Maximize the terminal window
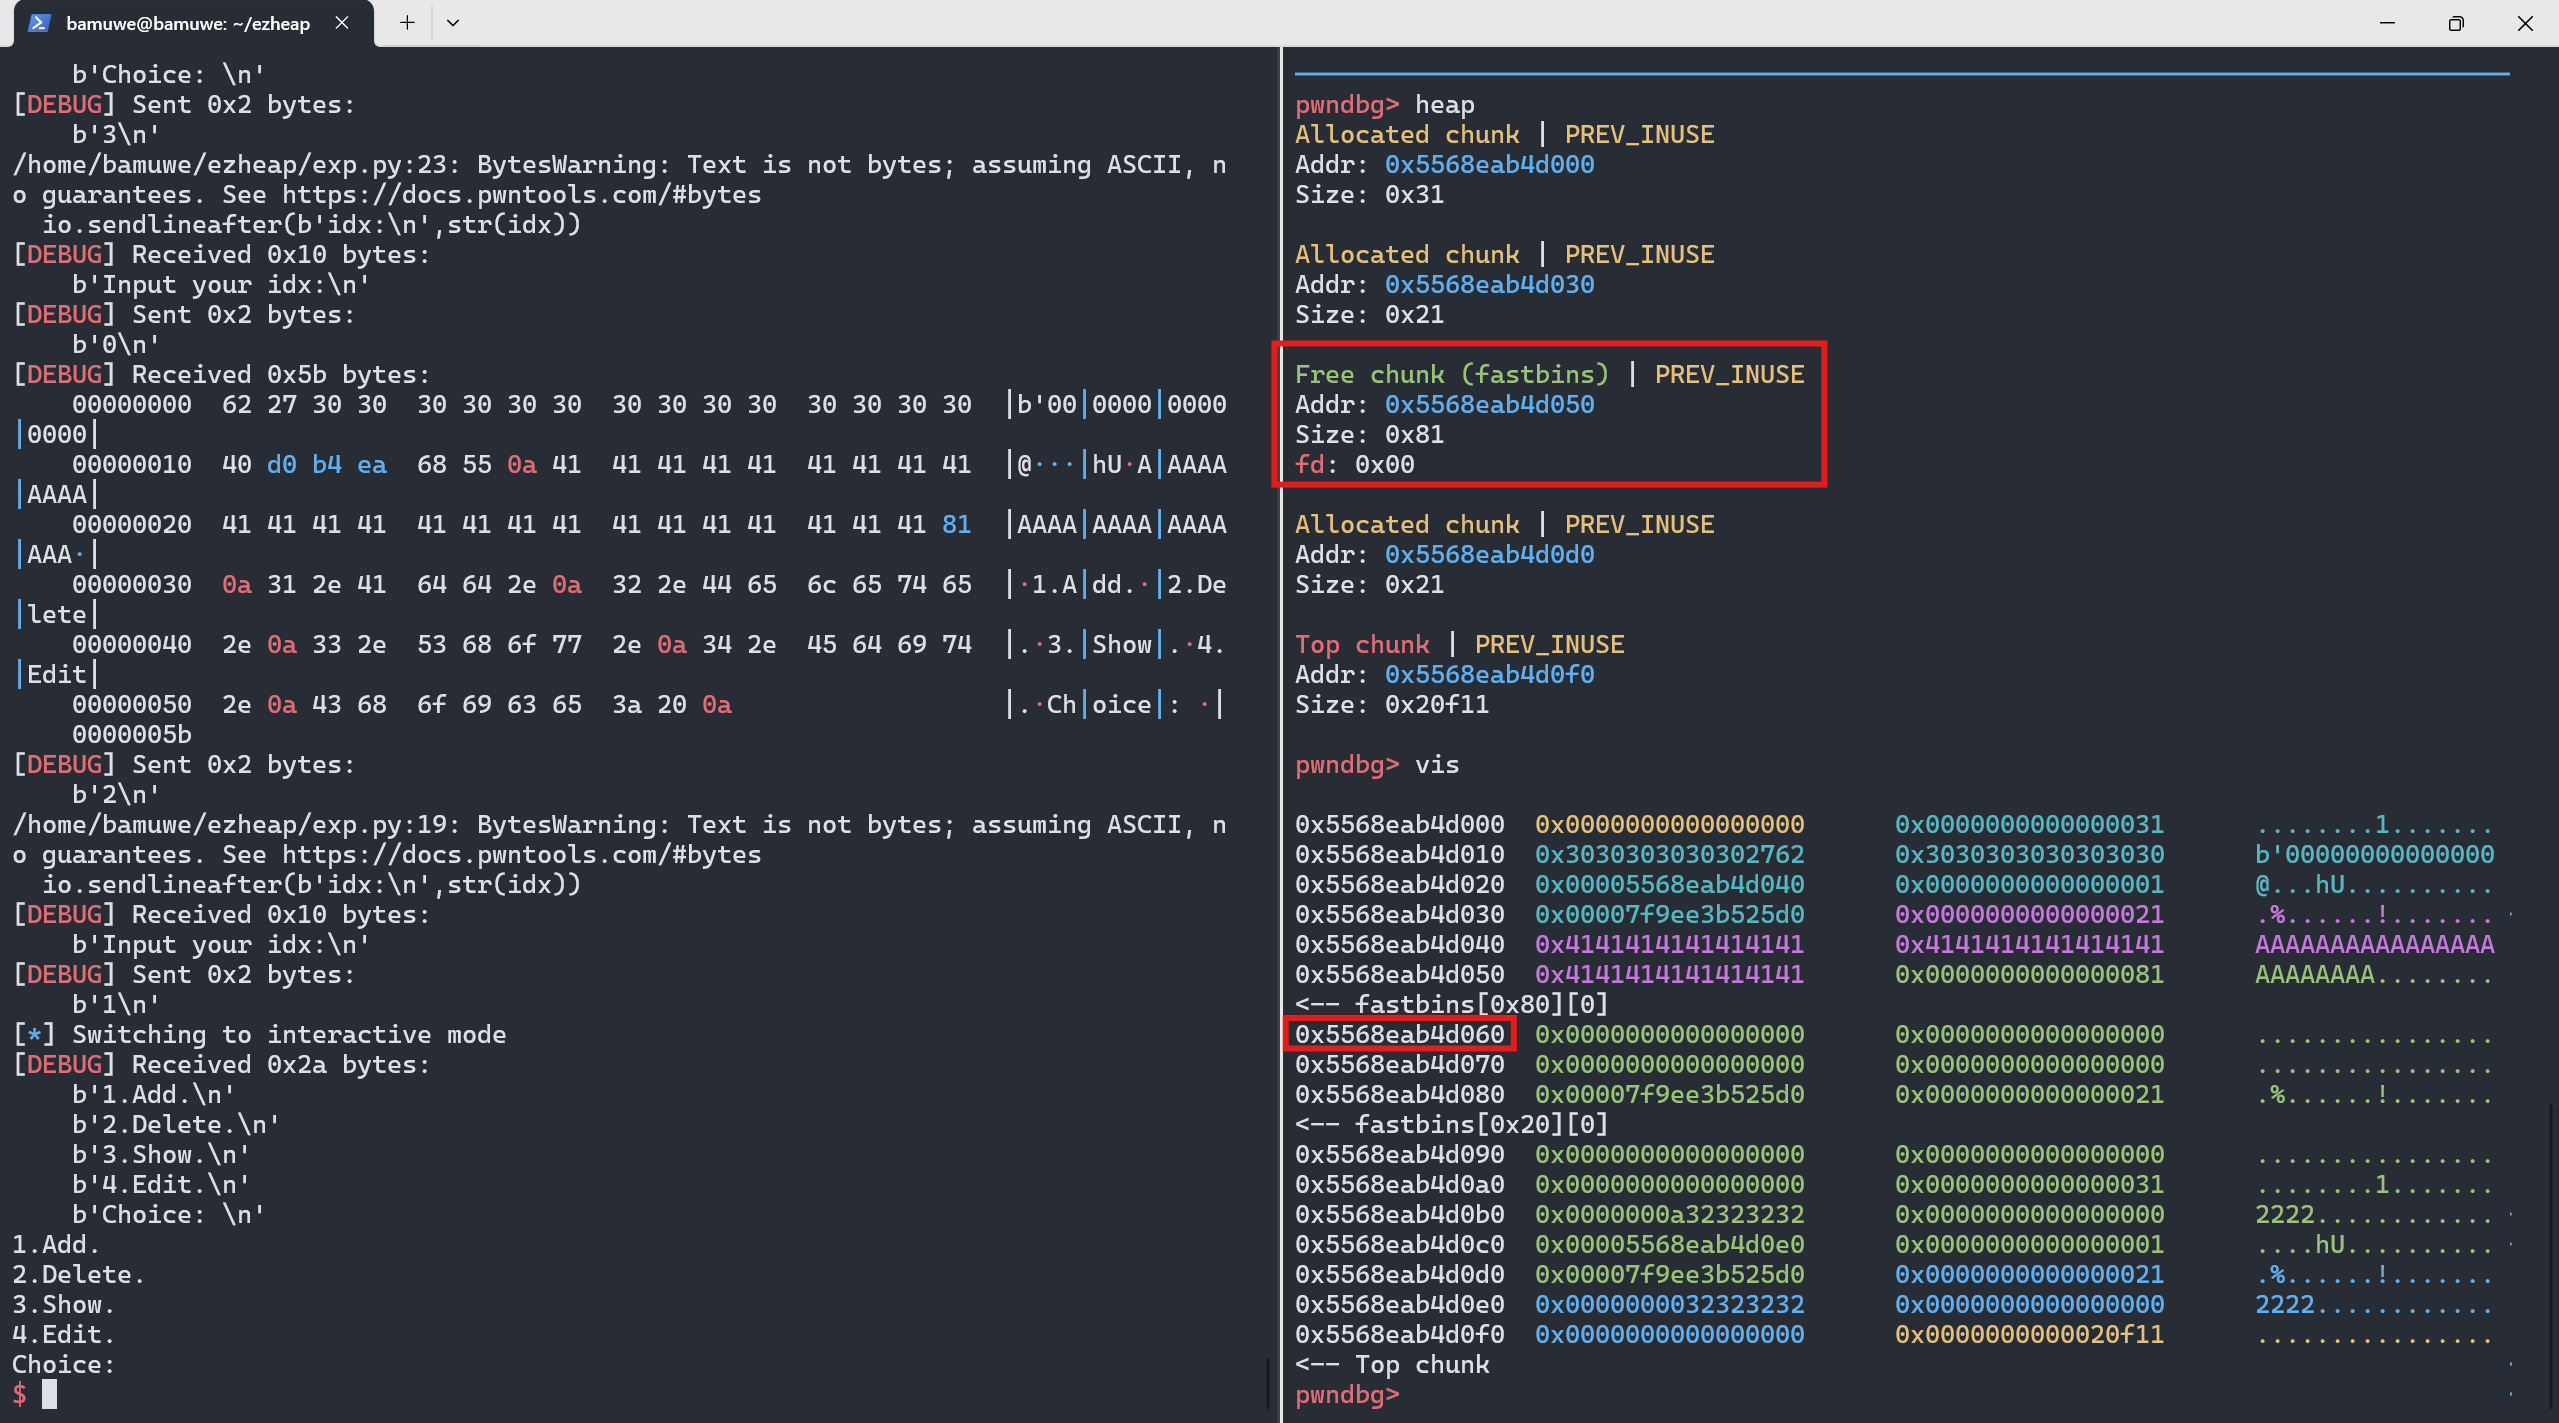2559x1423 pixels. click(x=2456, y=23)
